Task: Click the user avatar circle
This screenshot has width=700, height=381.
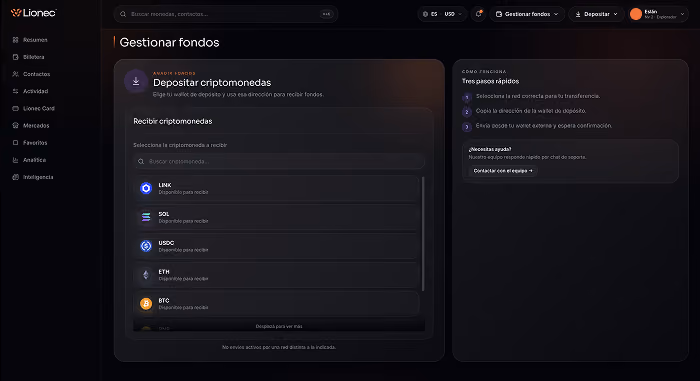Action: point(636,14)
